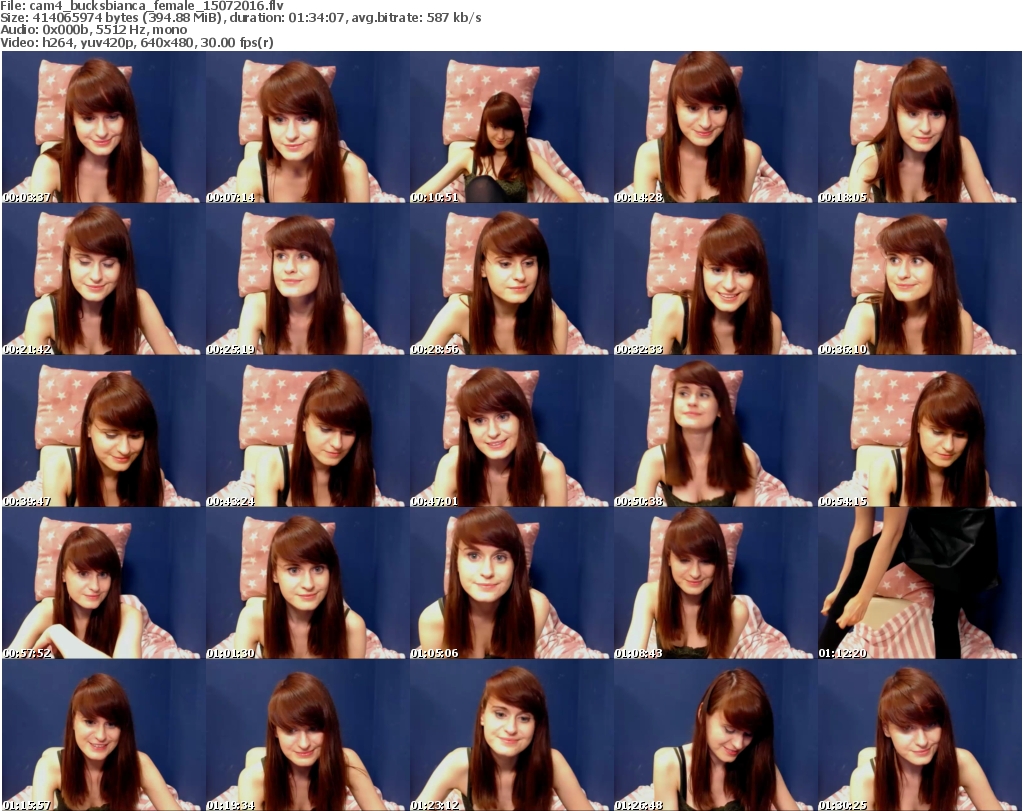Click the frame stamped 01:15:57
The height and width of the screenshot is (811, 1024).
pos(104,735)
